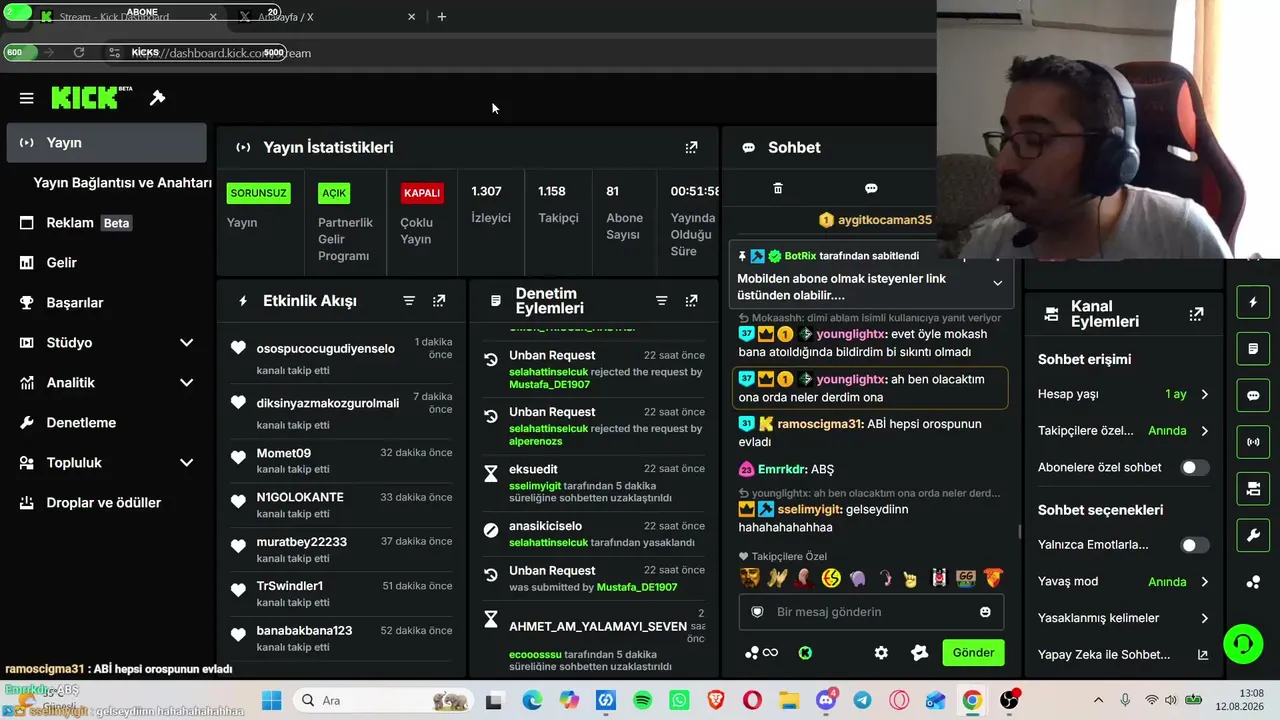Open Takipçilere özel setting

(1124, 431)
